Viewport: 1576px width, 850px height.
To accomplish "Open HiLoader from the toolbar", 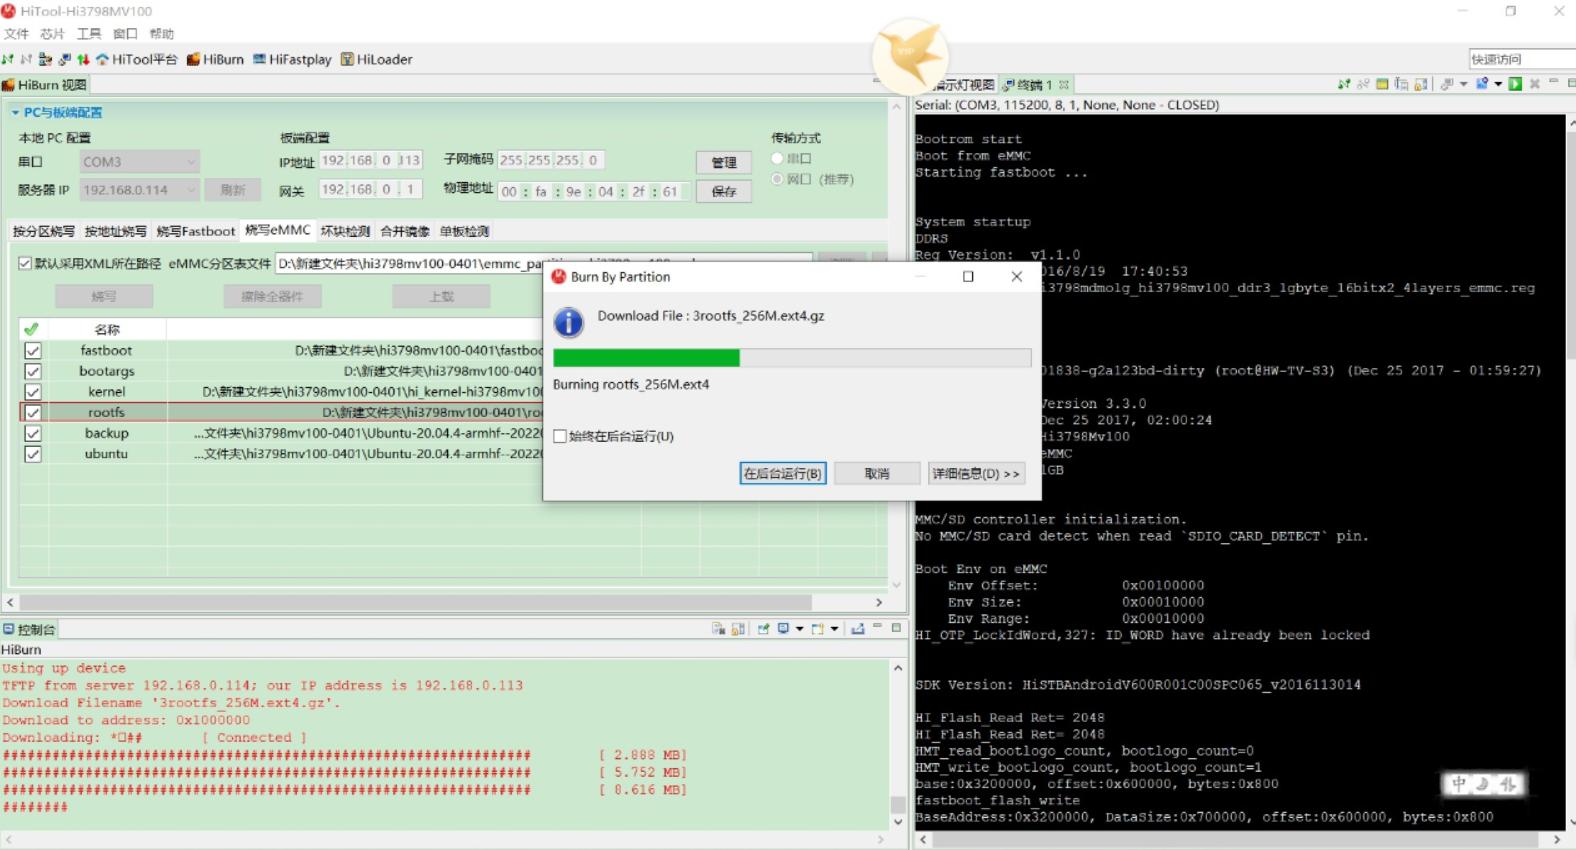I will click(x=376, y=59).
